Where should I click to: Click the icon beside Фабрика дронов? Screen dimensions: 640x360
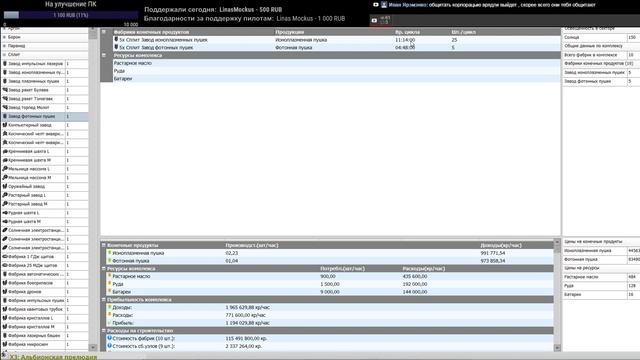[5, 292]
